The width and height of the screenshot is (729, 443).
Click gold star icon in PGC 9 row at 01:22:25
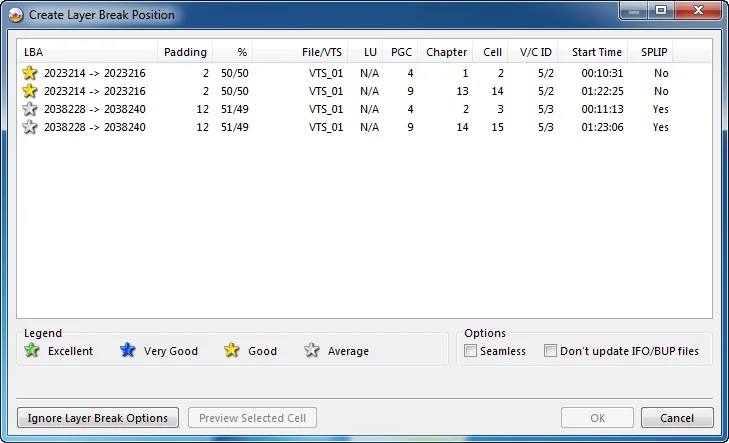click(30, 91)
